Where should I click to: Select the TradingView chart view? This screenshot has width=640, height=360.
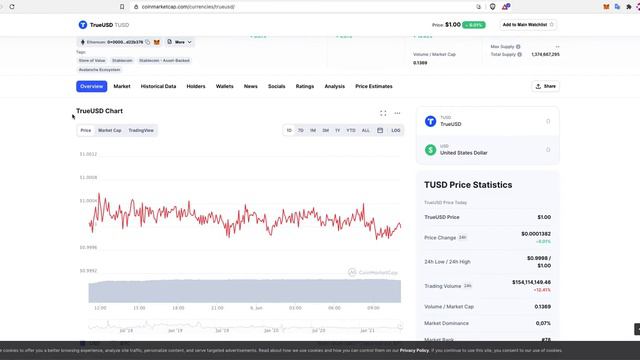pos(141,131)
